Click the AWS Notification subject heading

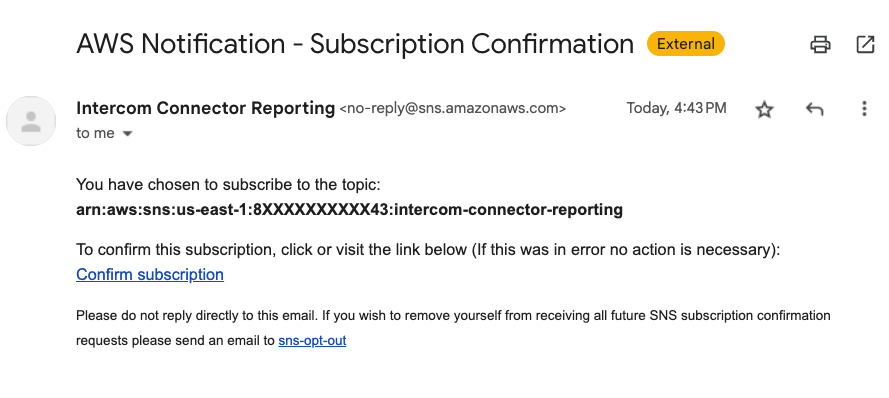[x=355, y=44]
